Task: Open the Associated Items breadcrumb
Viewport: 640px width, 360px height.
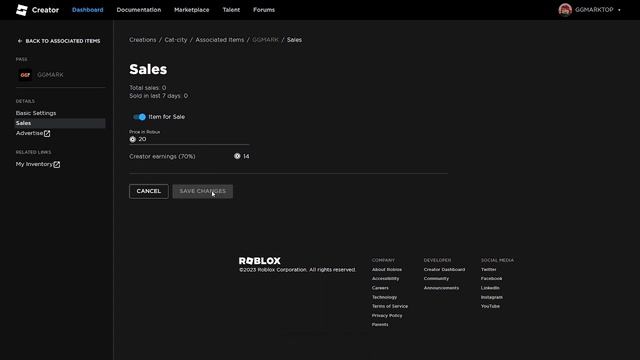Action: [220, 40]
